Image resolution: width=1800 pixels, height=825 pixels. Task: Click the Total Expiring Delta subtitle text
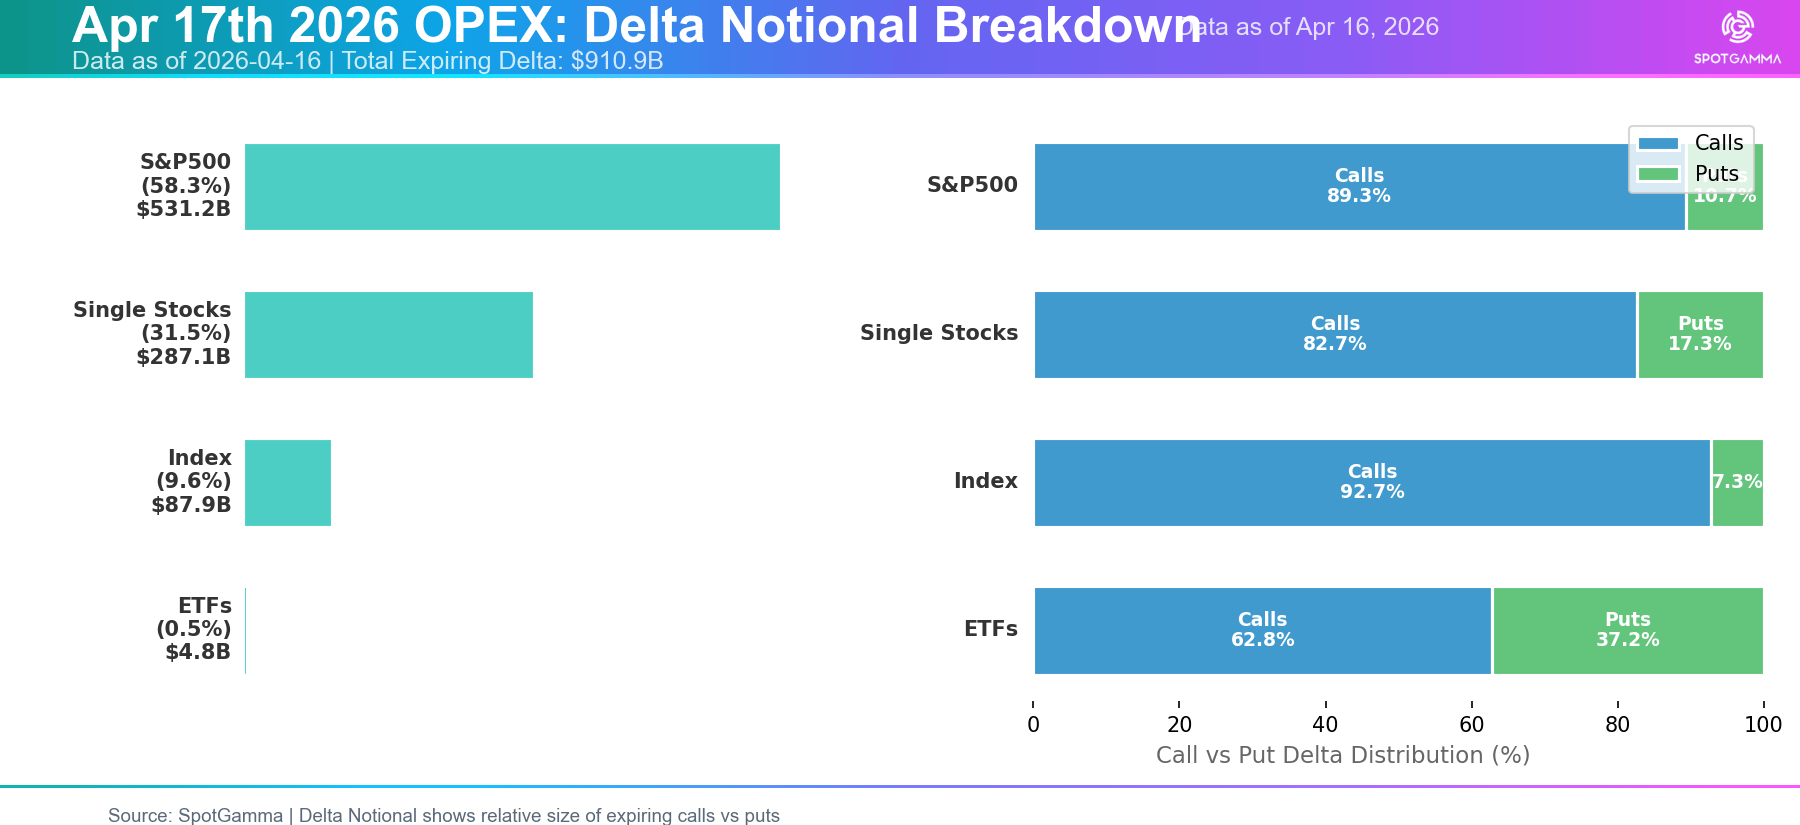coord(367,61)
